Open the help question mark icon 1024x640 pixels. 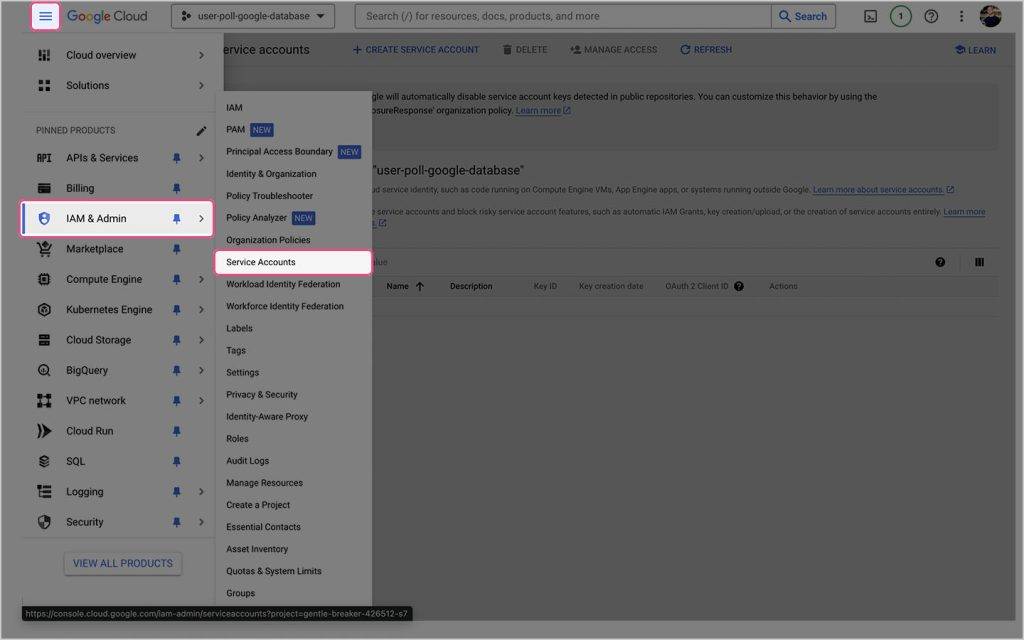click(931, 16)
